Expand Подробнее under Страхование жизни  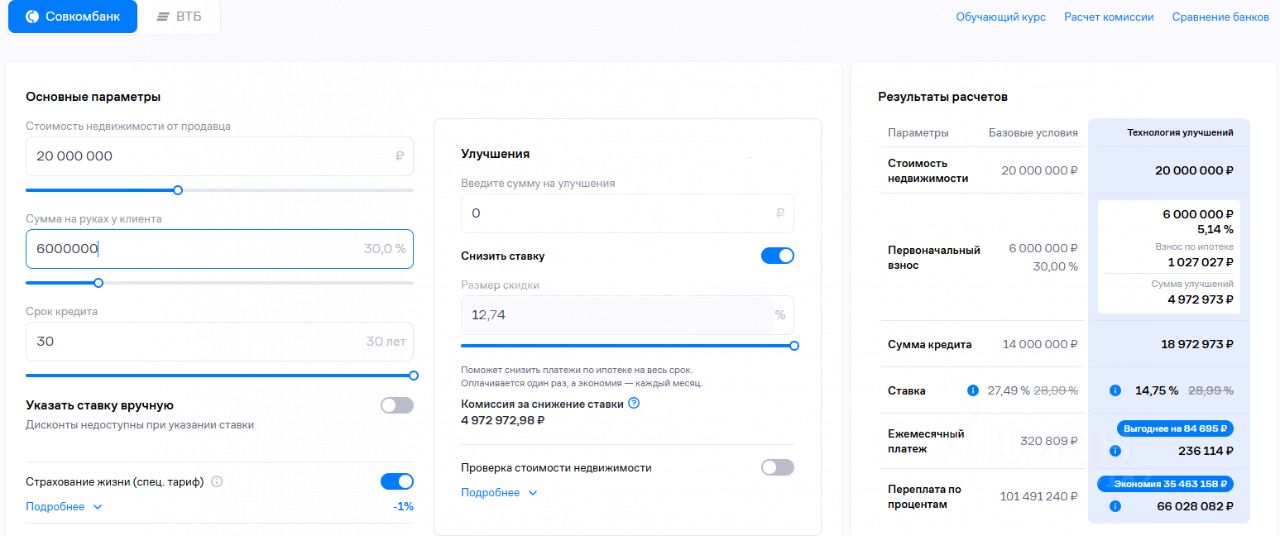(64, 507)
